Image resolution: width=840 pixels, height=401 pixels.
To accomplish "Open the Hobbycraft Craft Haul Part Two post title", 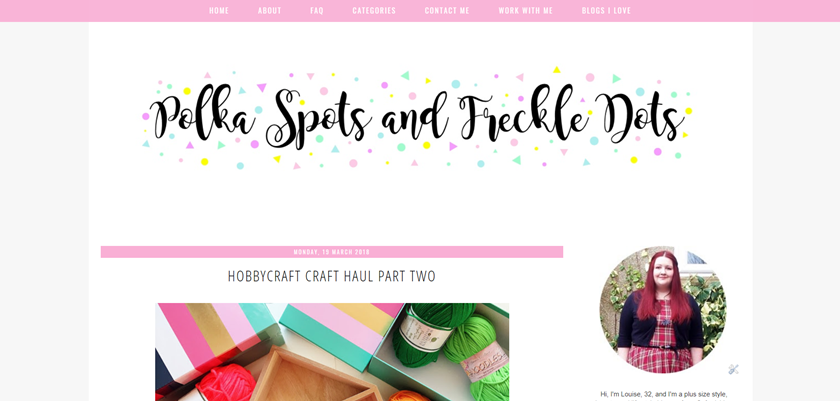I will (332, 276).
